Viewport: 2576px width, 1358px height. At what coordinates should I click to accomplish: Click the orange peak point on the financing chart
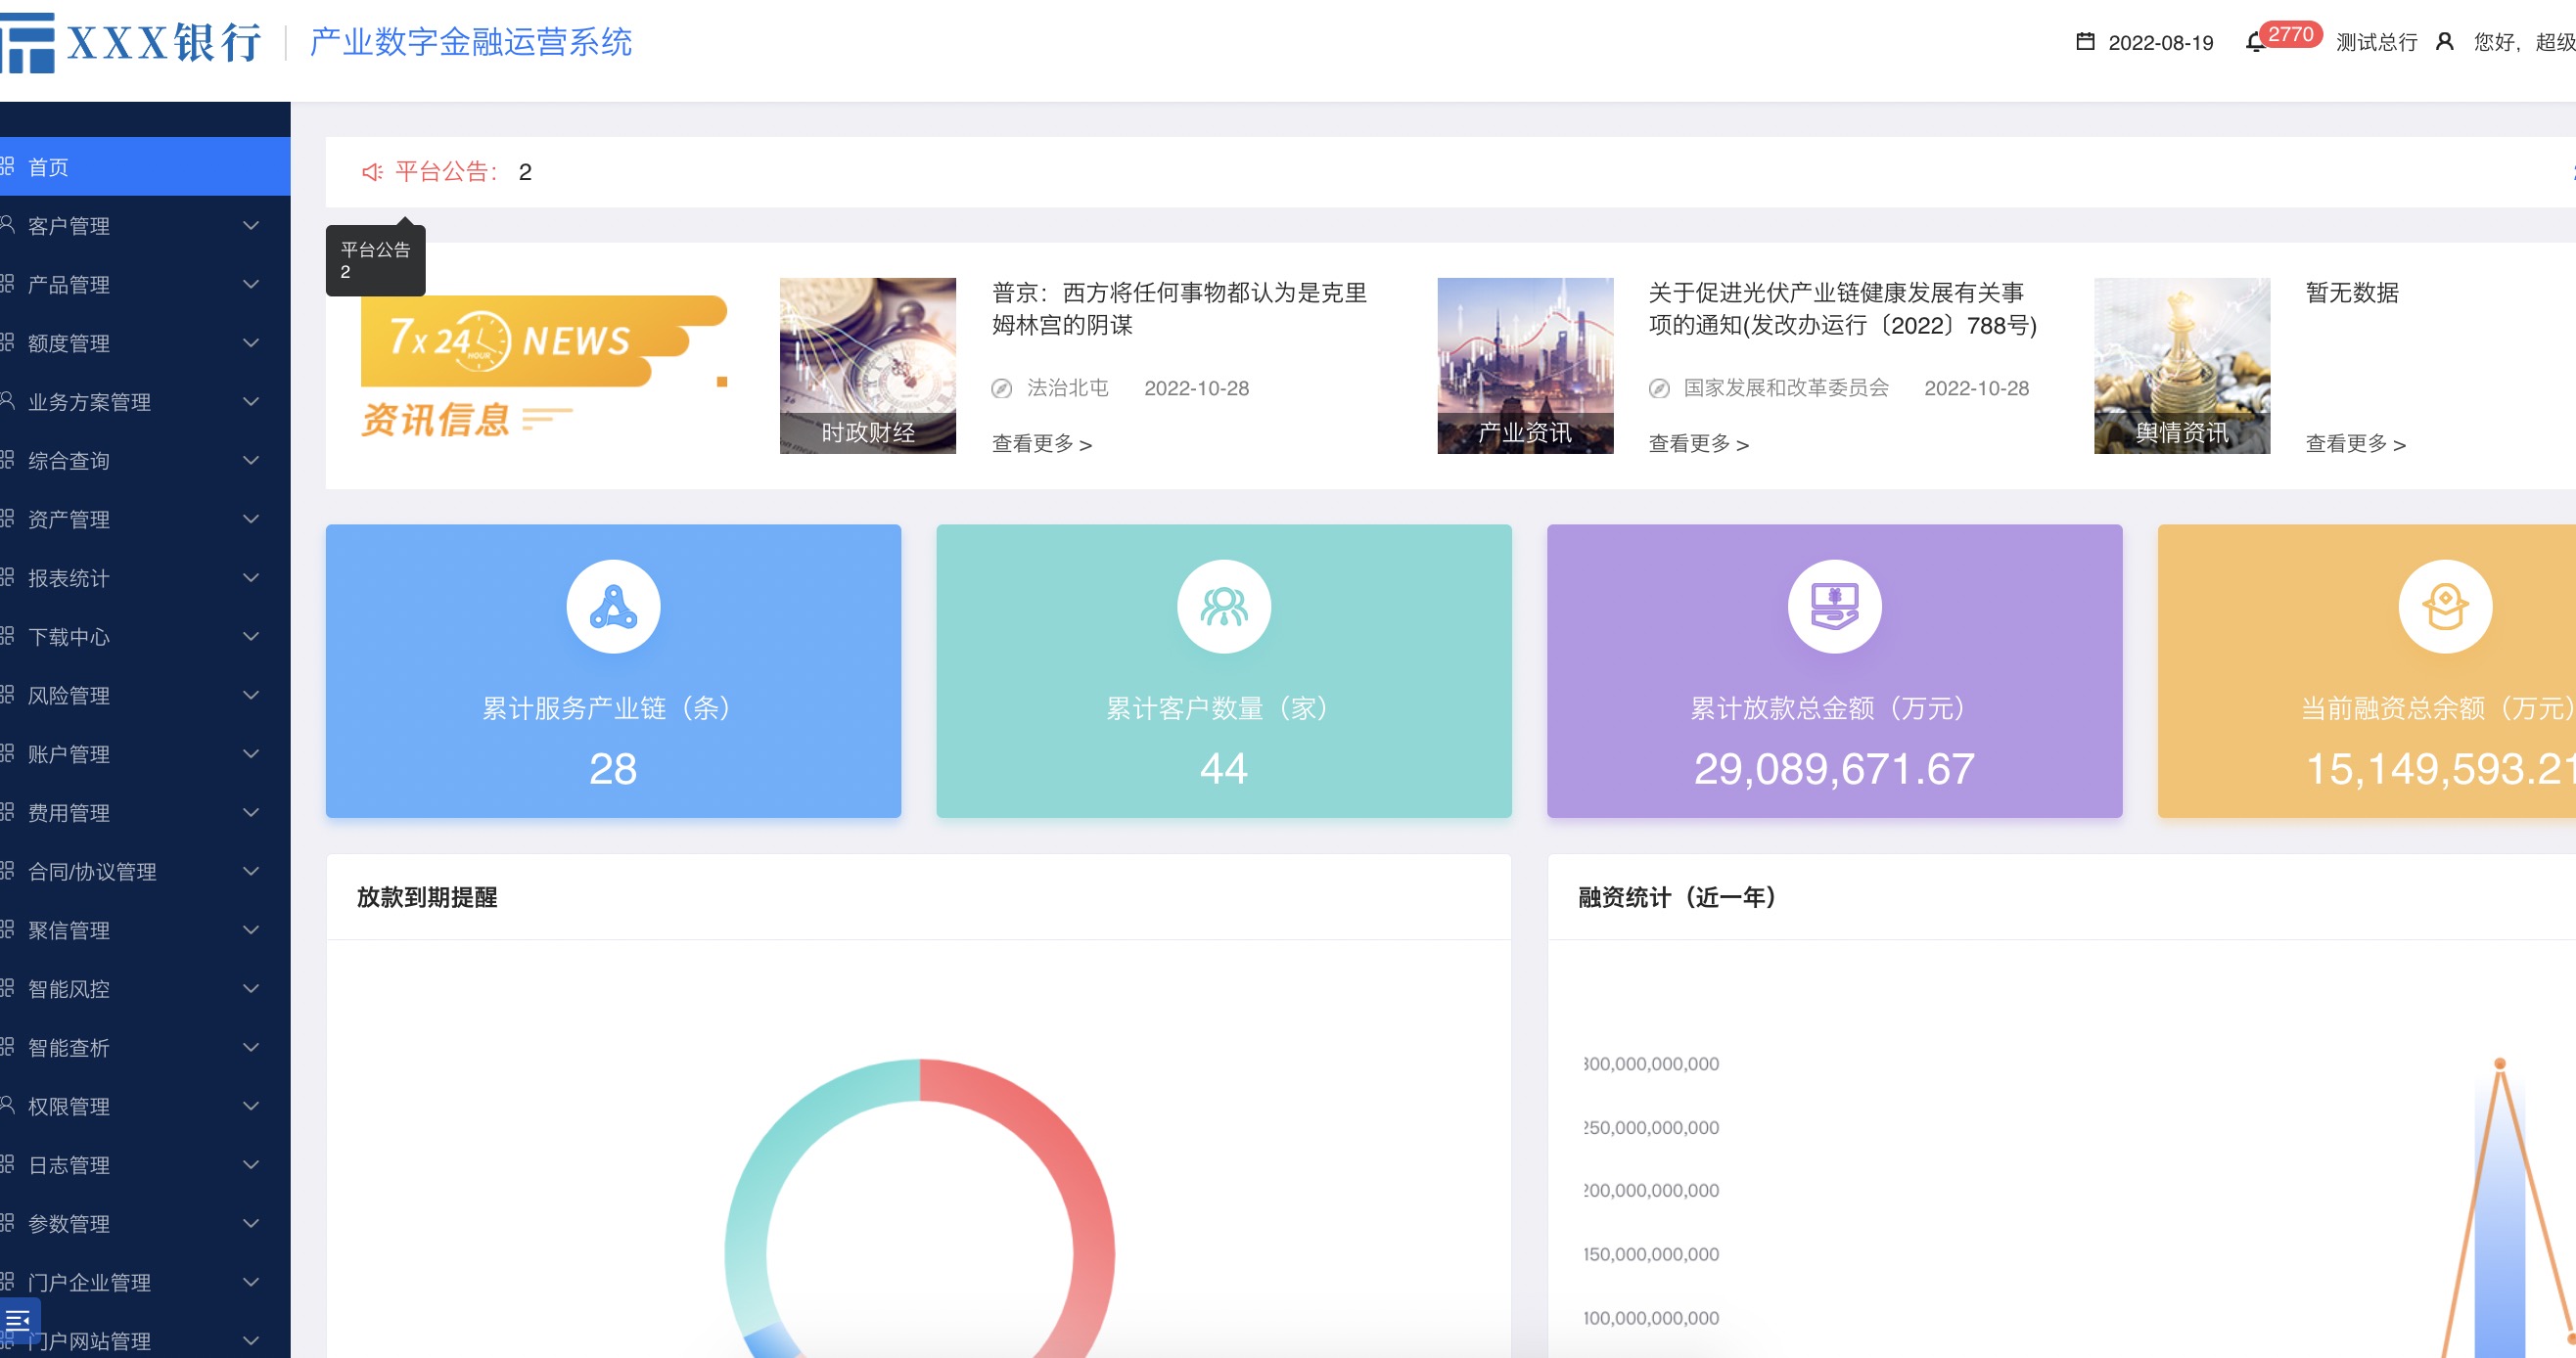(2499, 1064)
